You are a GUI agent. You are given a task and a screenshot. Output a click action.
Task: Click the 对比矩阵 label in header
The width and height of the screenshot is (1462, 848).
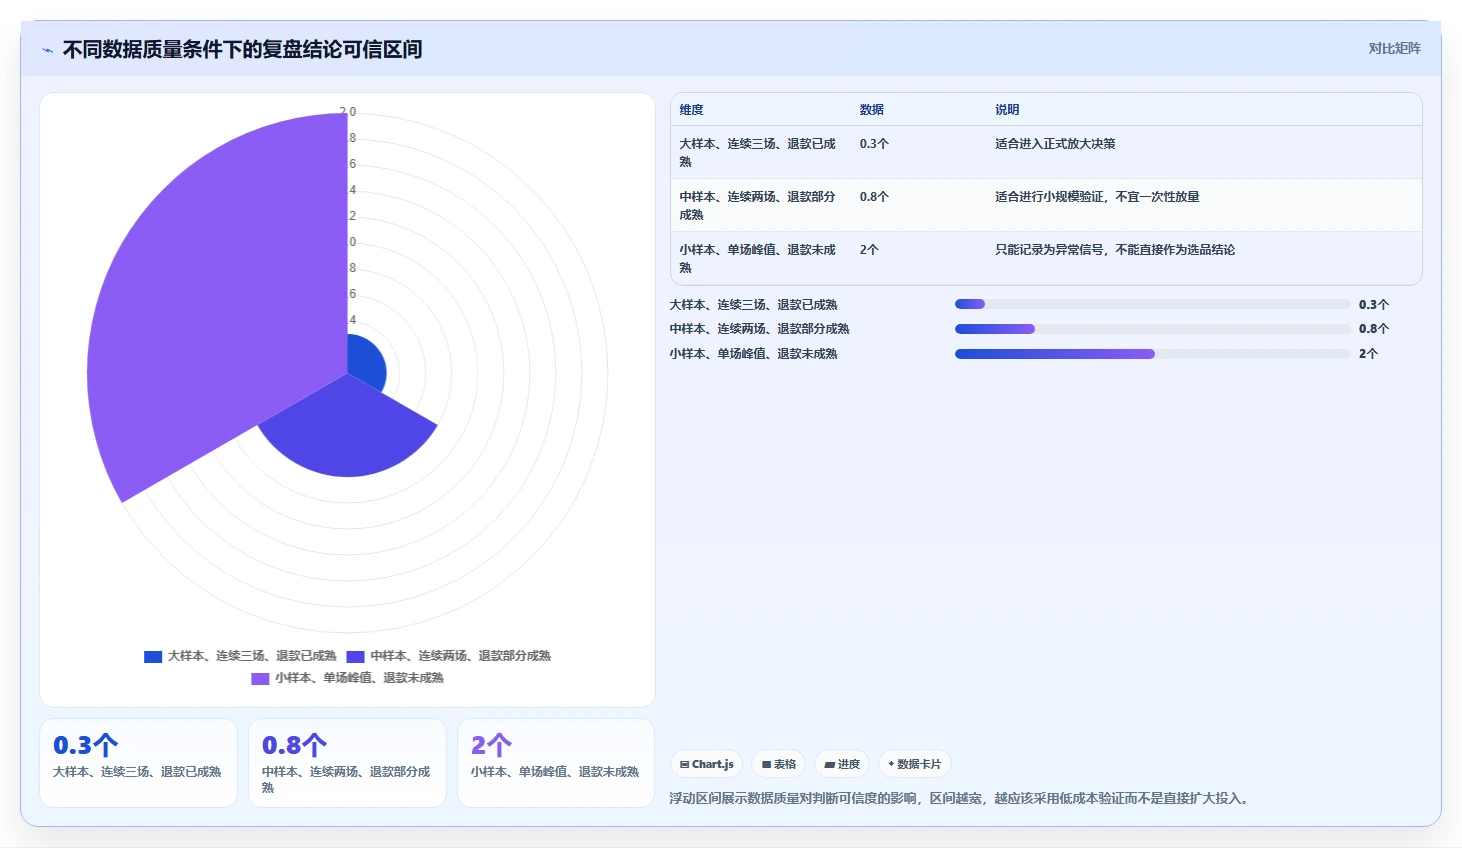pyautogui.click(x=1394, y=48)
